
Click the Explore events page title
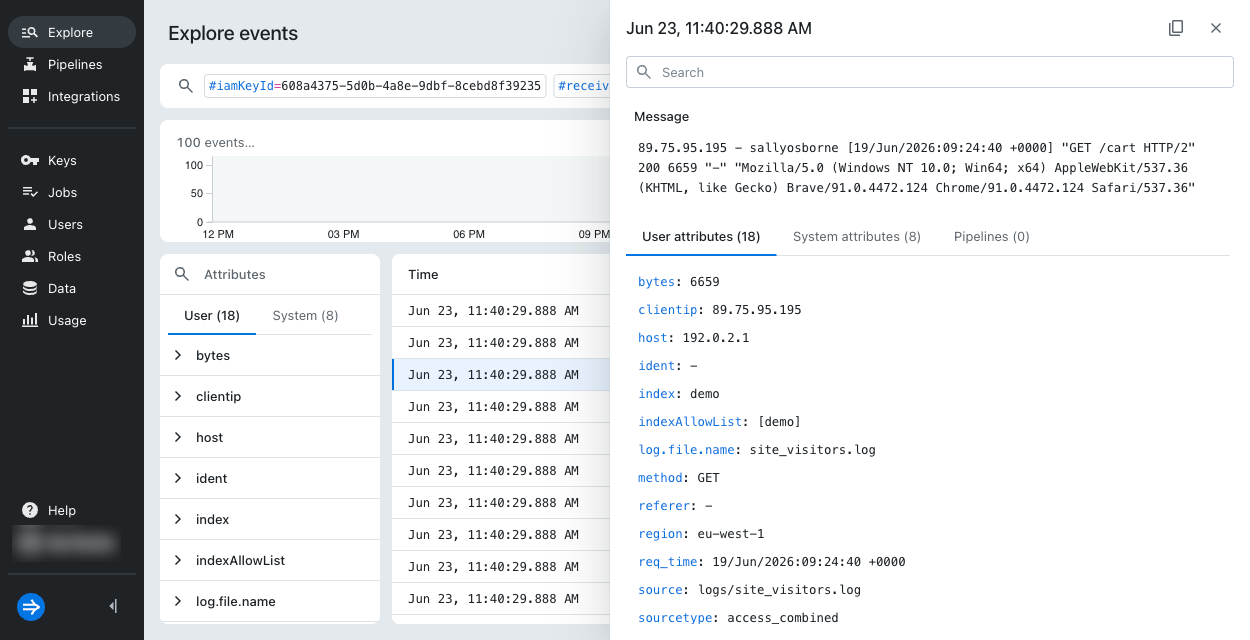233,33
